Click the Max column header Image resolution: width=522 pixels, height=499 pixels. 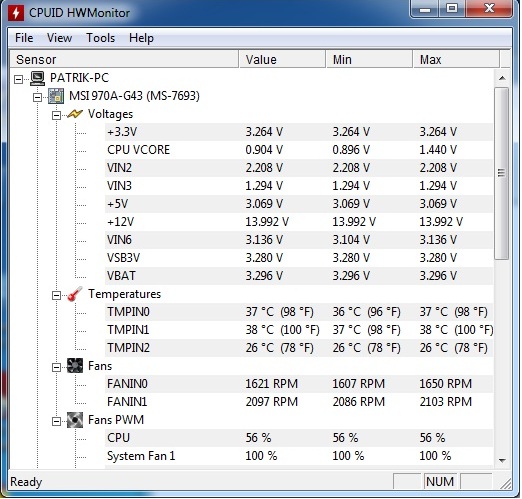pos(456,59)
